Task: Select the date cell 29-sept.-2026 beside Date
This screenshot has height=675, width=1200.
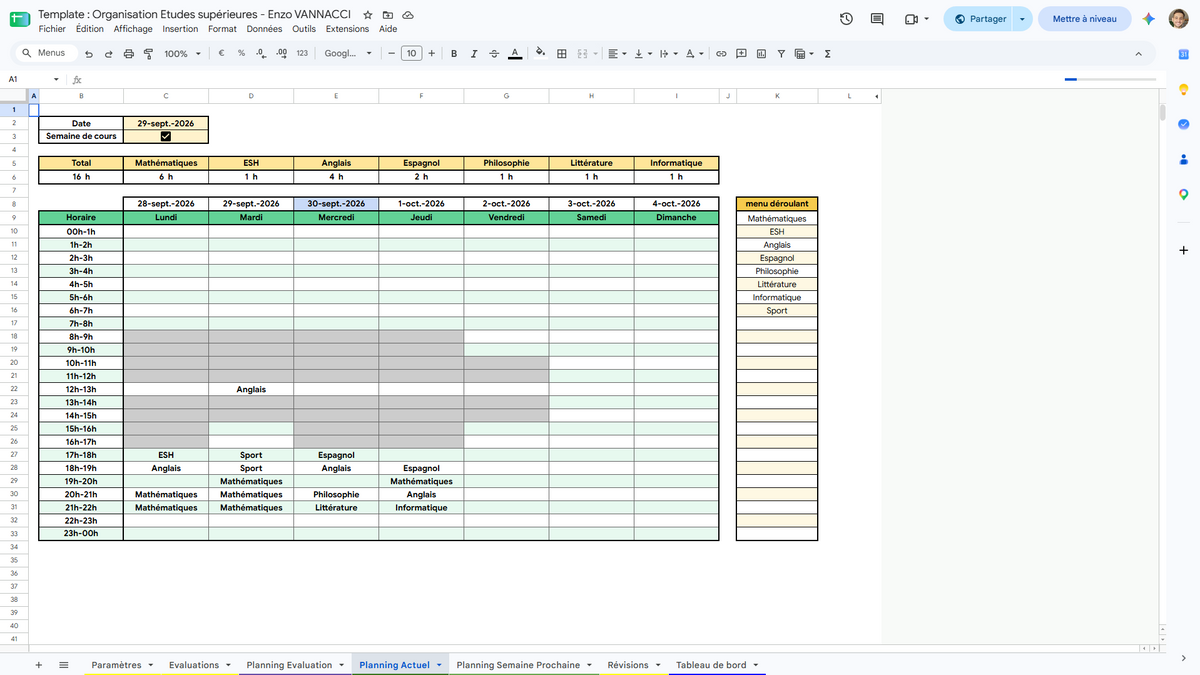Action: (x=166, y=123)
